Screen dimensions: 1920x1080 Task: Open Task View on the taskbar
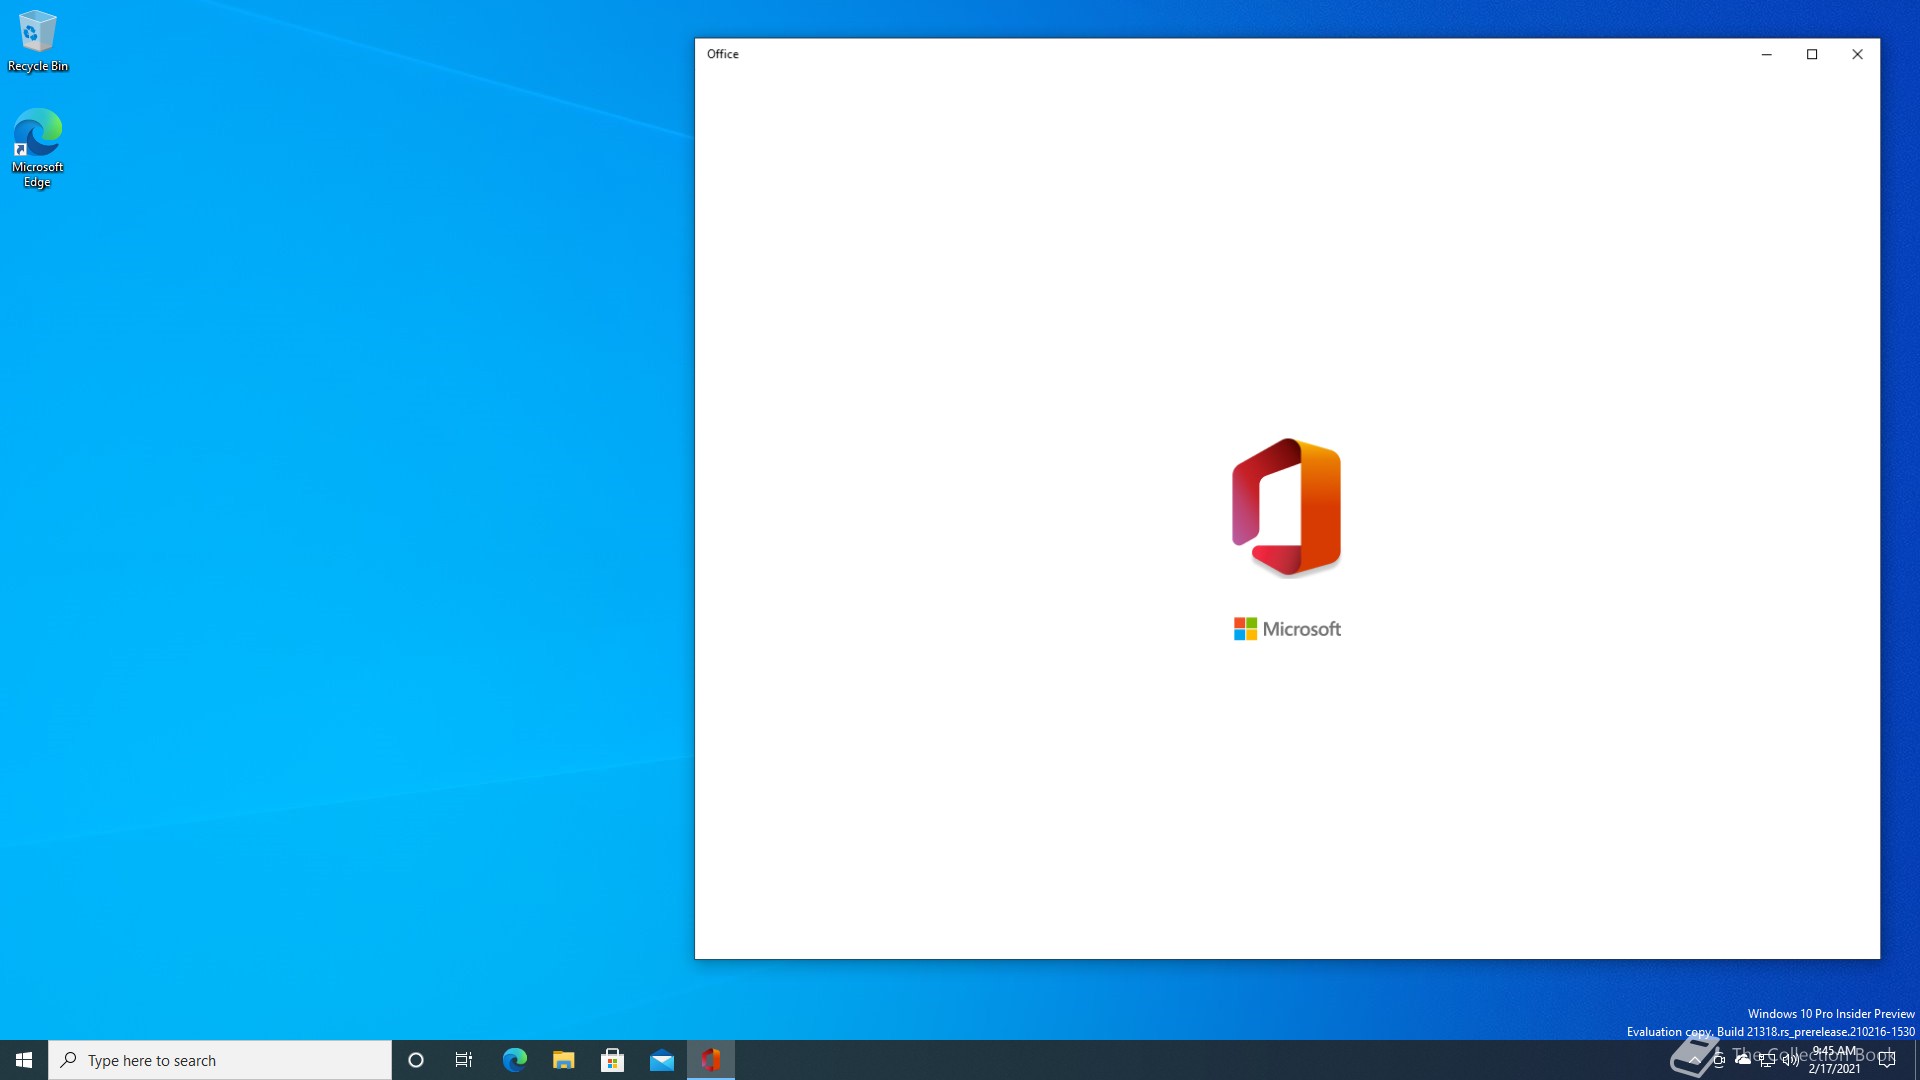click(464, 1060)
